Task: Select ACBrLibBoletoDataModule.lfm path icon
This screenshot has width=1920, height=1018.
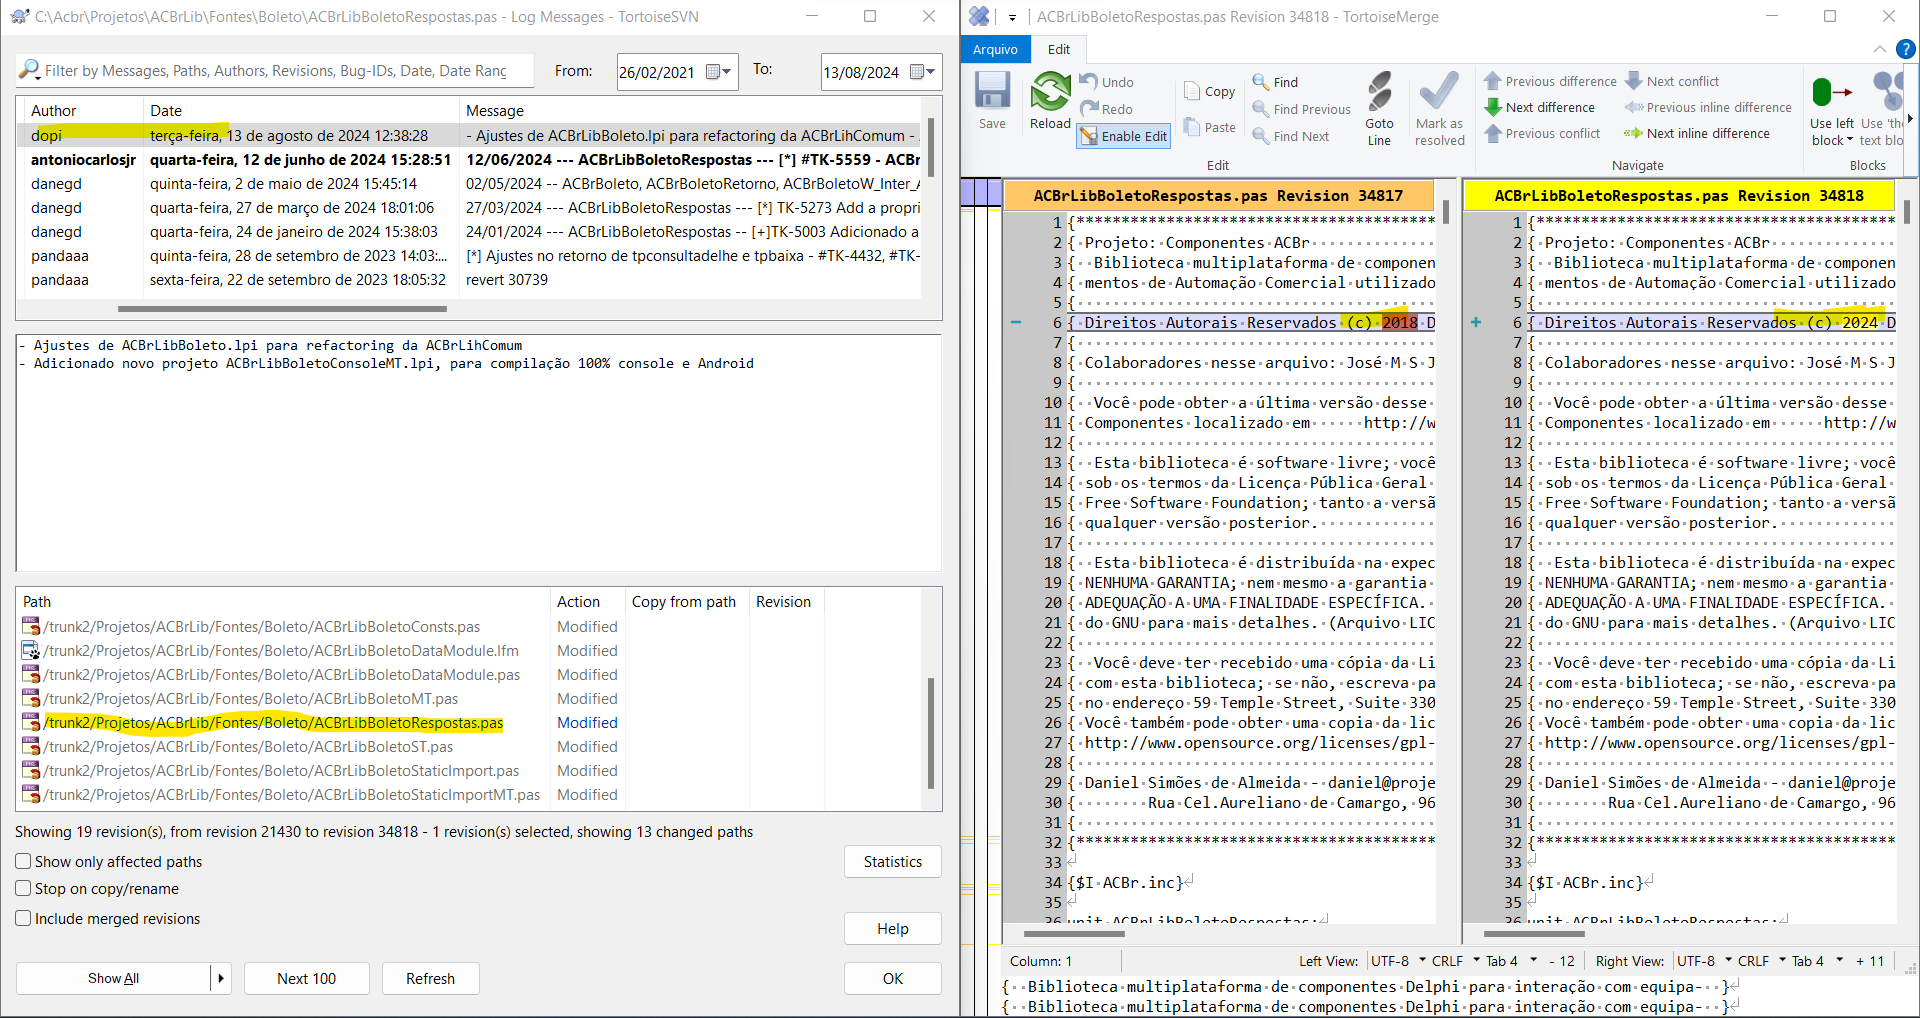Action: (x=31, y=651)
